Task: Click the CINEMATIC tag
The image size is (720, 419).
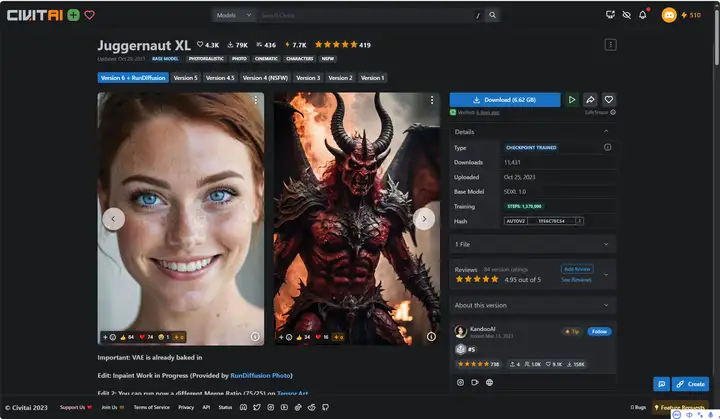Action: [266, 59]
